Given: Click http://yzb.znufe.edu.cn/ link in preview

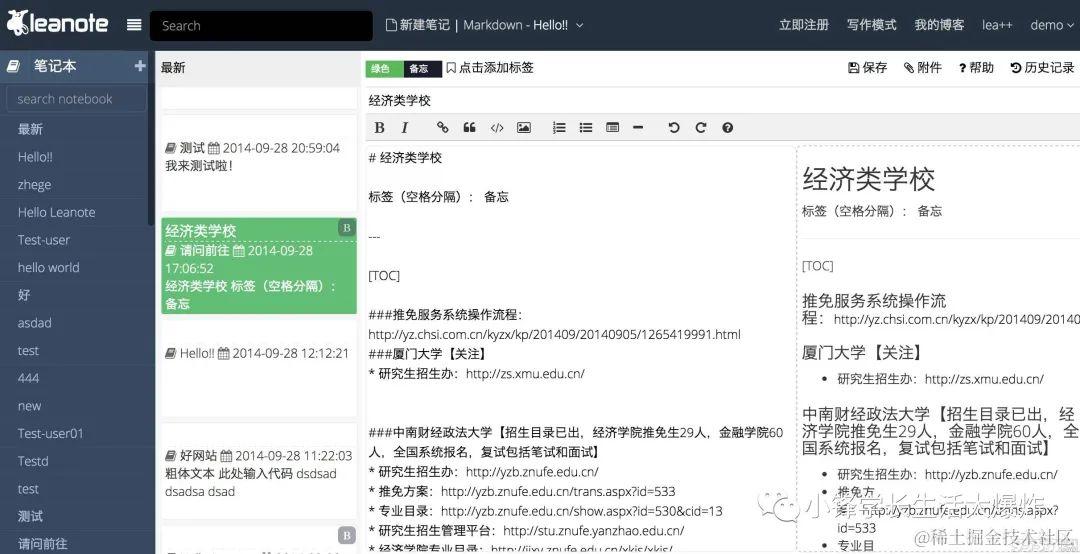Looking at the screenshot, I should [x=991, y=474].
